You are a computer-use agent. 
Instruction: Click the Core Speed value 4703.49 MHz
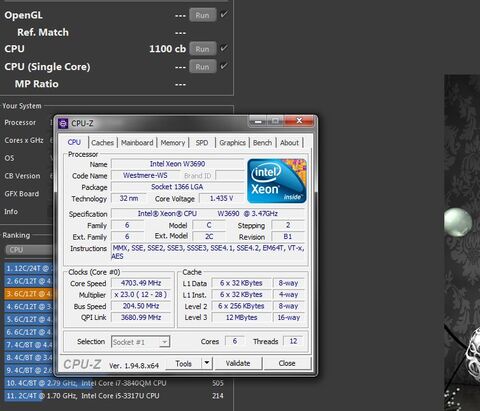[141, 283]
